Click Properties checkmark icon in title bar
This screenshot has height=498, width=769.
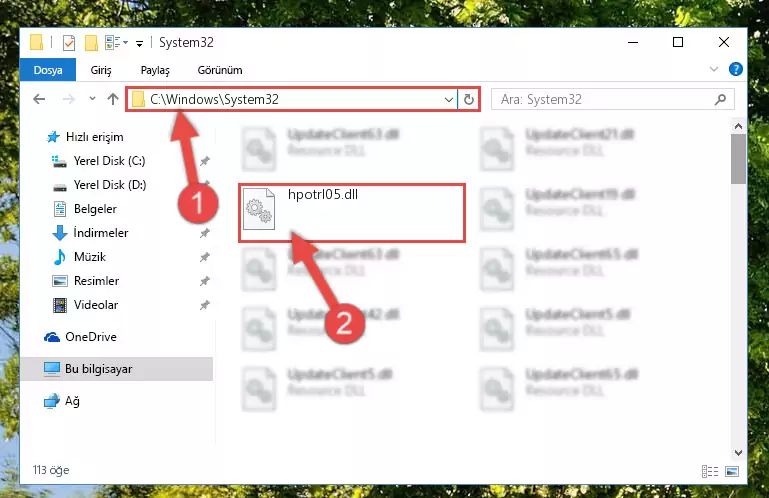(69, 43)
